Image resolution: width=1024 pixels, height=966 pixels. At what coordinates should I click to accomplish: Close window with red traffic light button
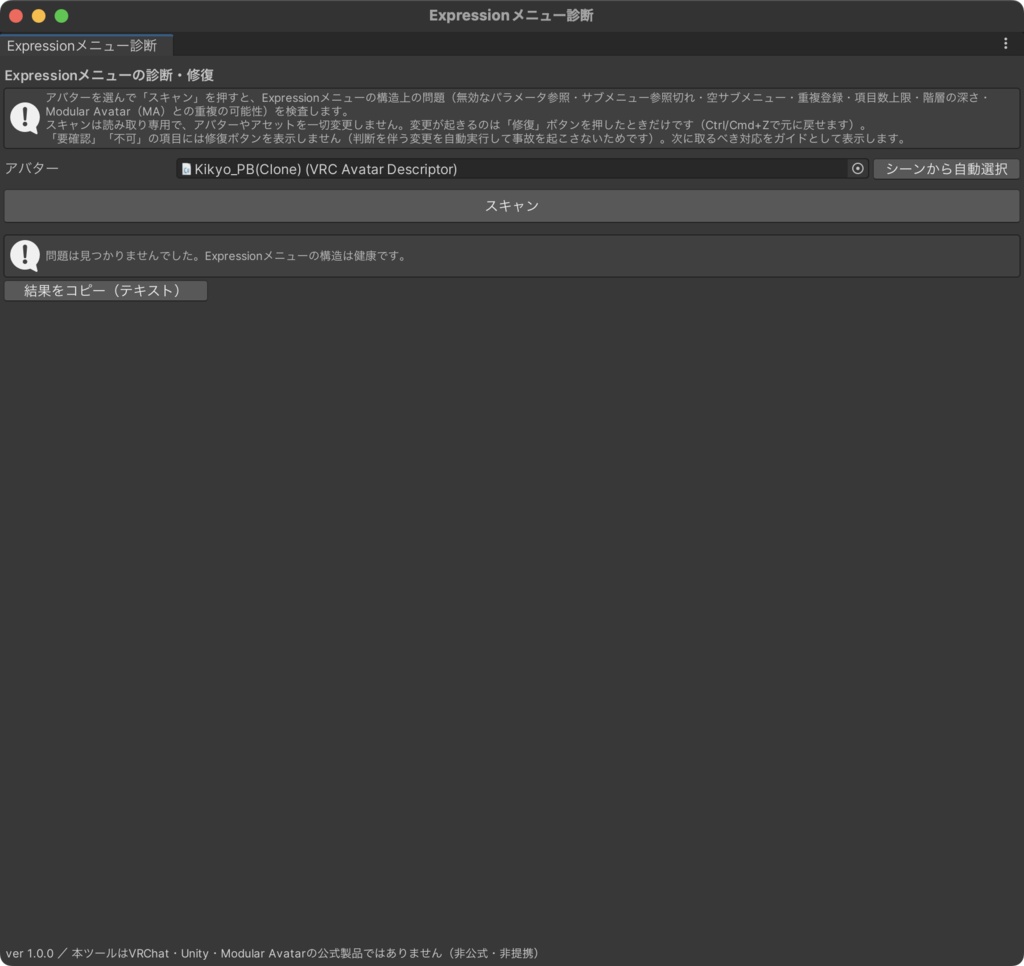(16, 16)
